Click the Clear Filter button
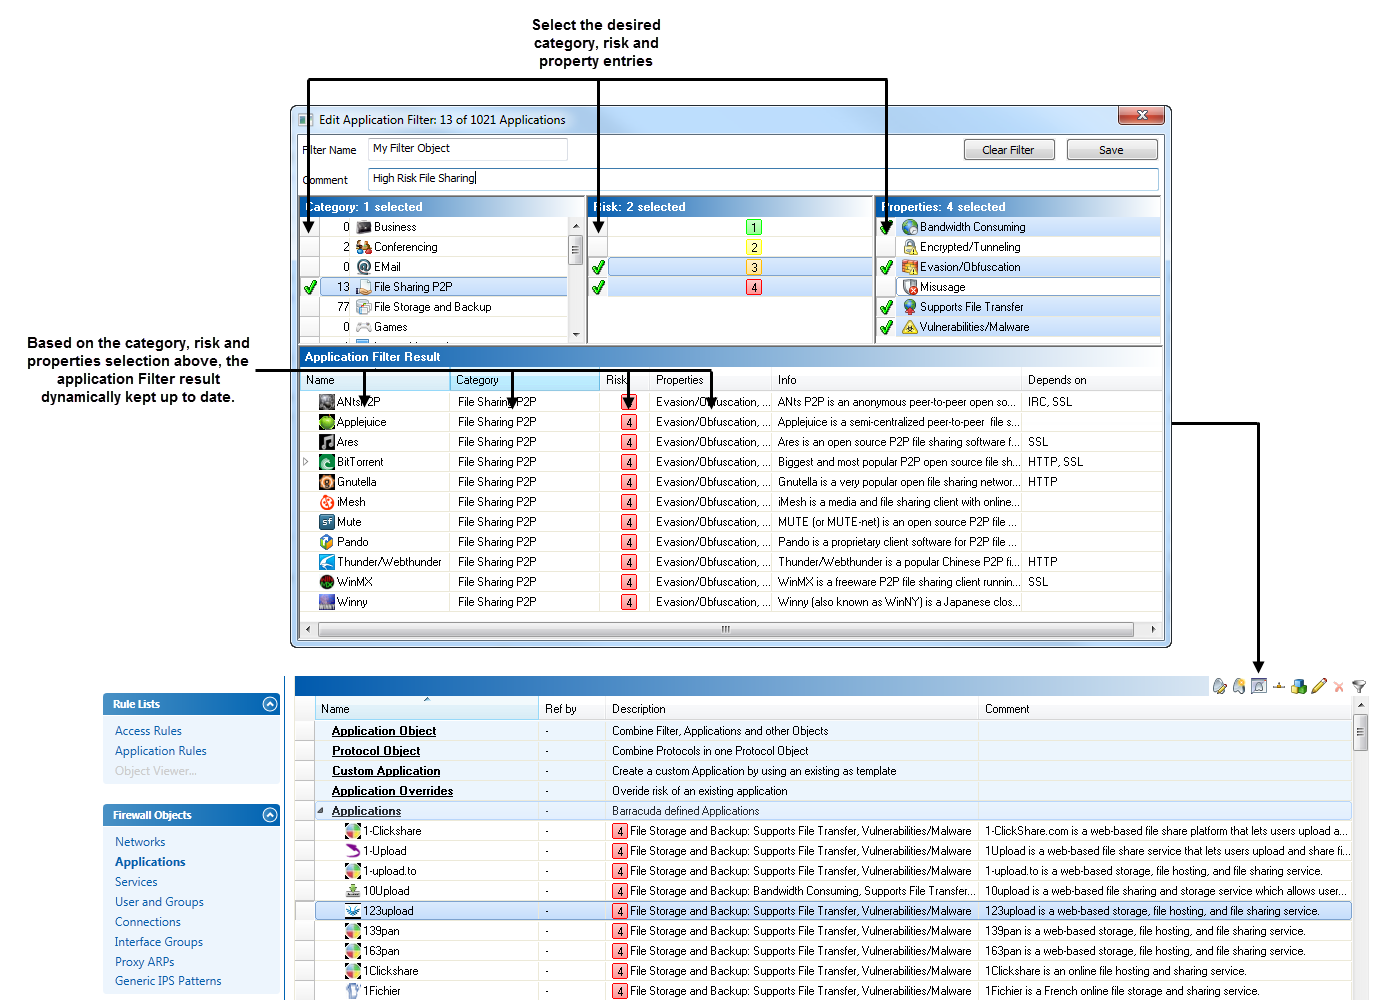Screen dimensions: 1384x1000 1008,150
